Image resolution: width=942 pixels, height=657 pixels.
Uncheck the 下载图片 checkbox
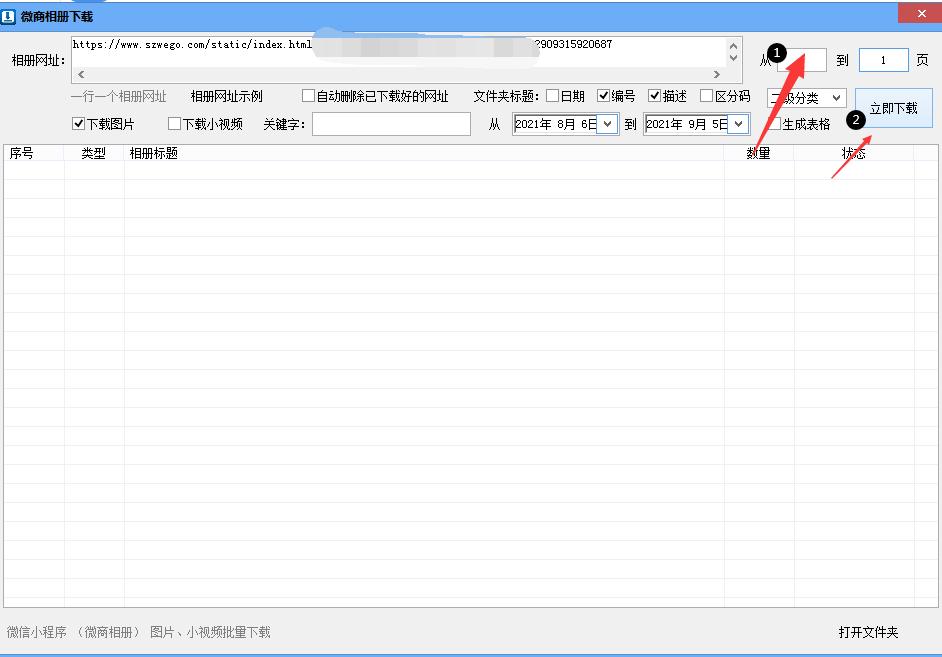[x=79, y=124]
